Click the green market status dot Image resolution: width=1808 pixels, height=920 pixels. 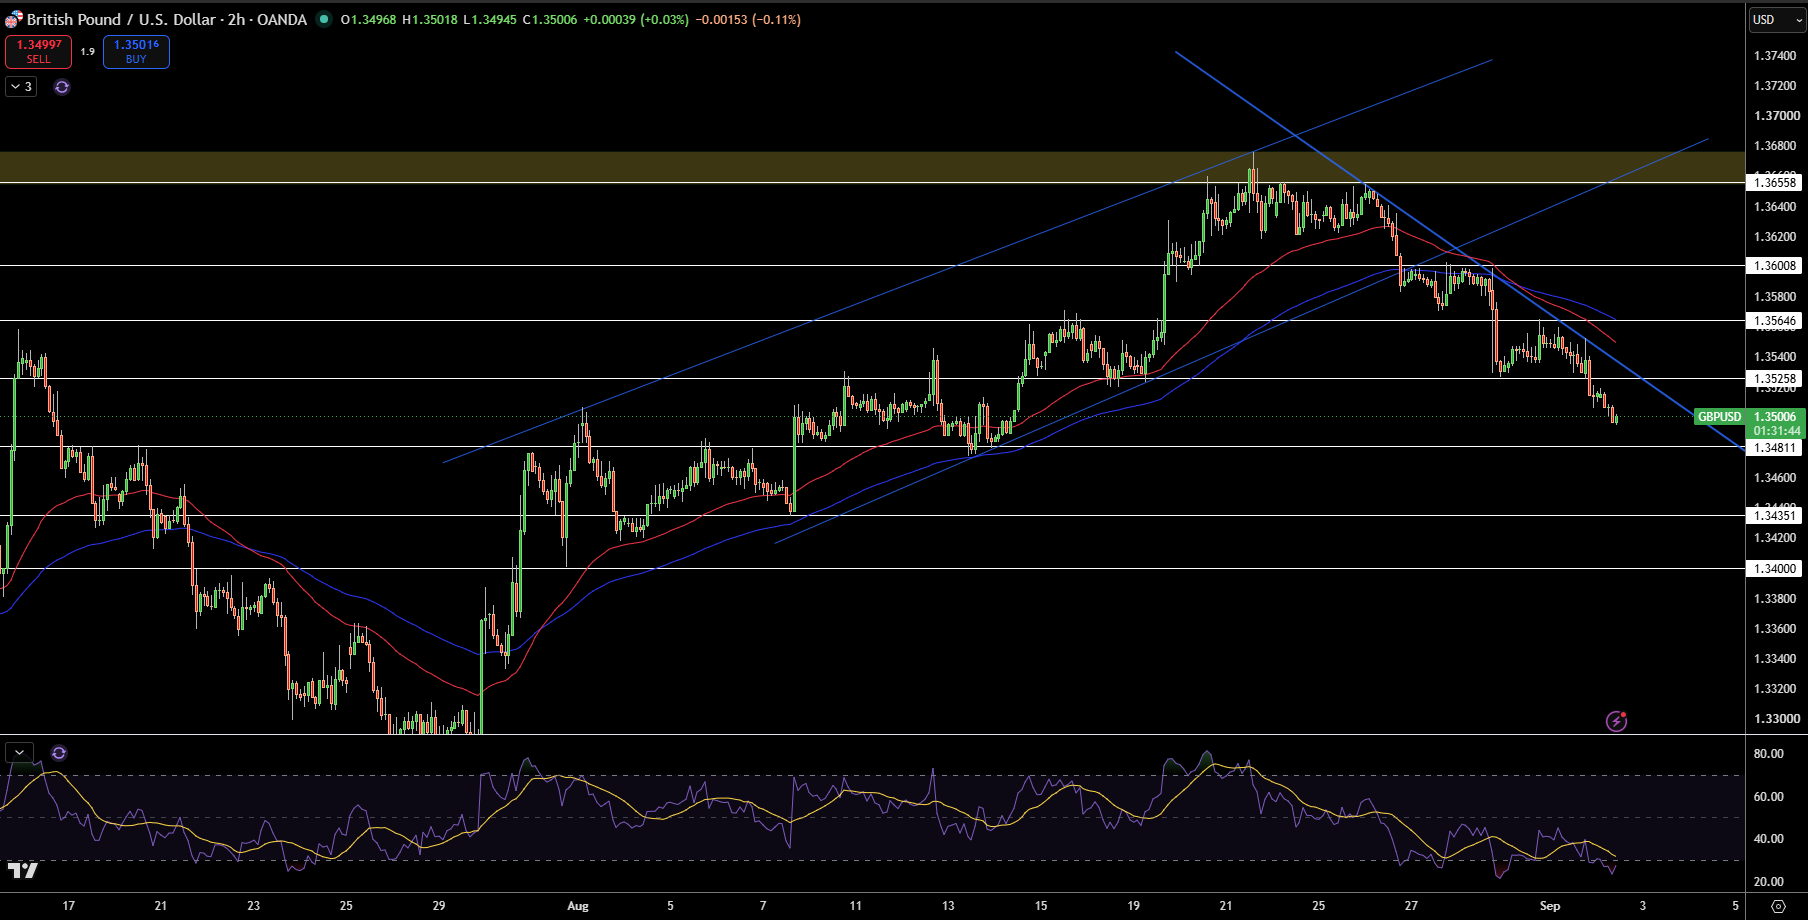(324, 19)
